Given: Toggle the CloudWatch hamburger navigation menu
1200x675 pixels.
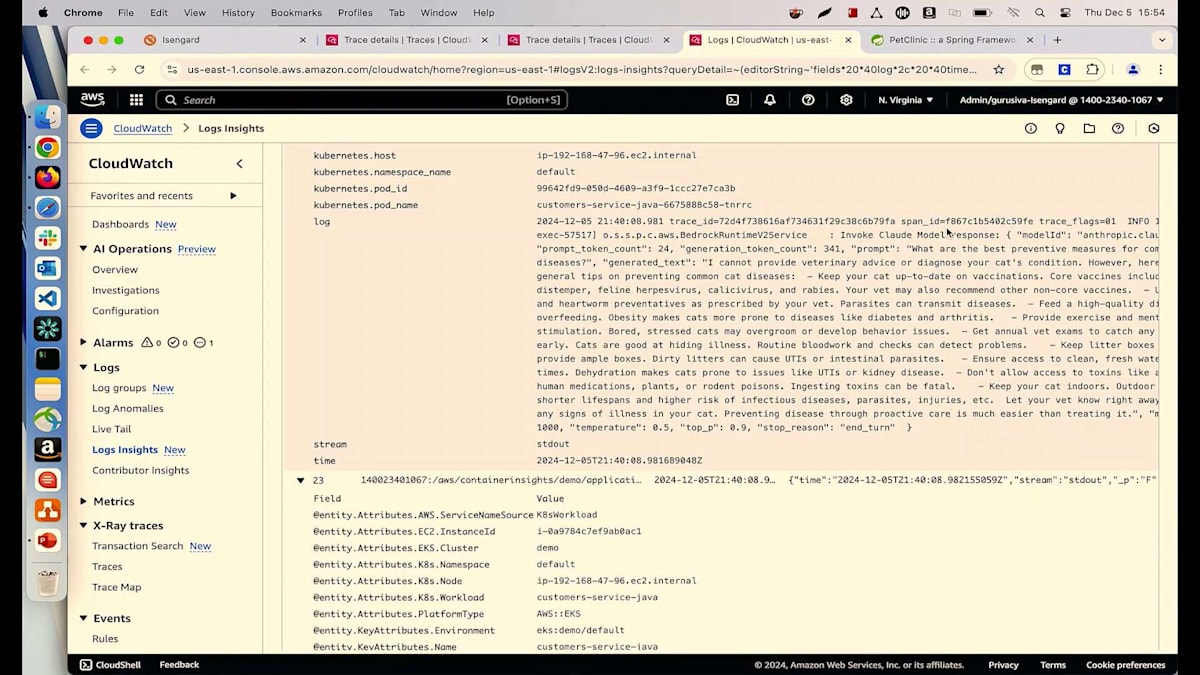Looking at the screenshot, I should [x=91, y=128].
